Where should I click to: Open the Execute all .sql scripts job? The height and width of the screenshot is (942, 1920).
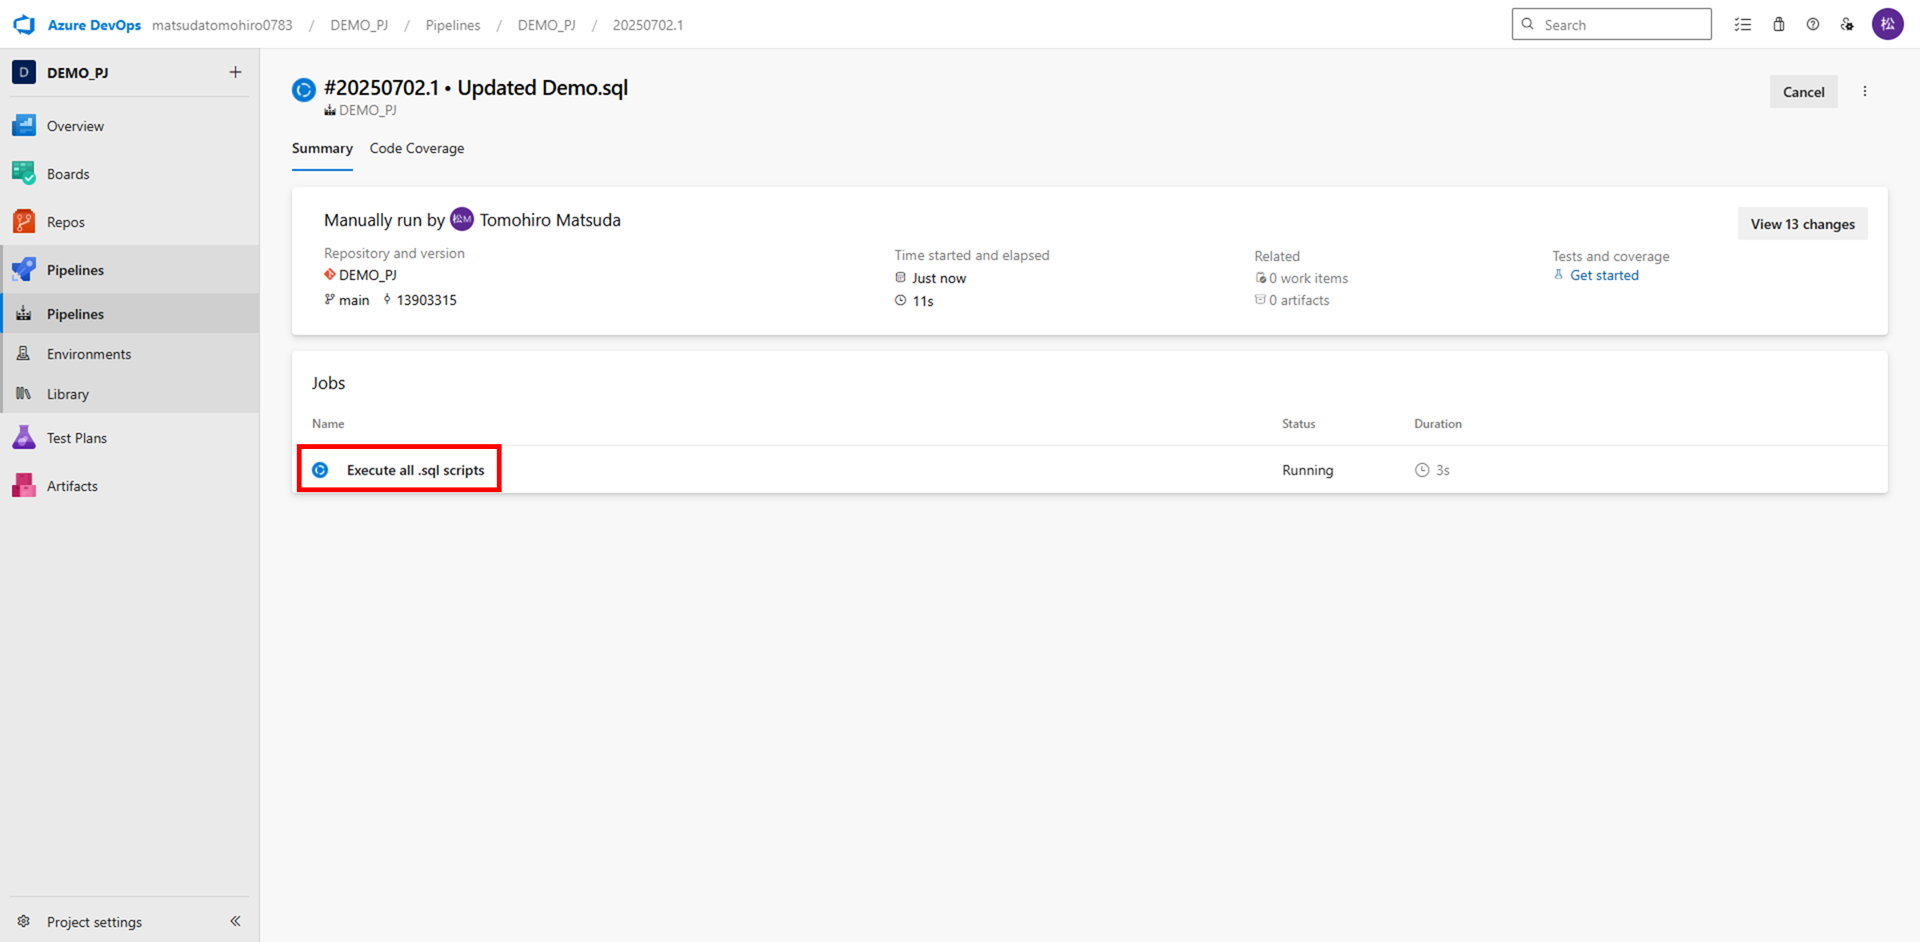(x=415, y=470)
